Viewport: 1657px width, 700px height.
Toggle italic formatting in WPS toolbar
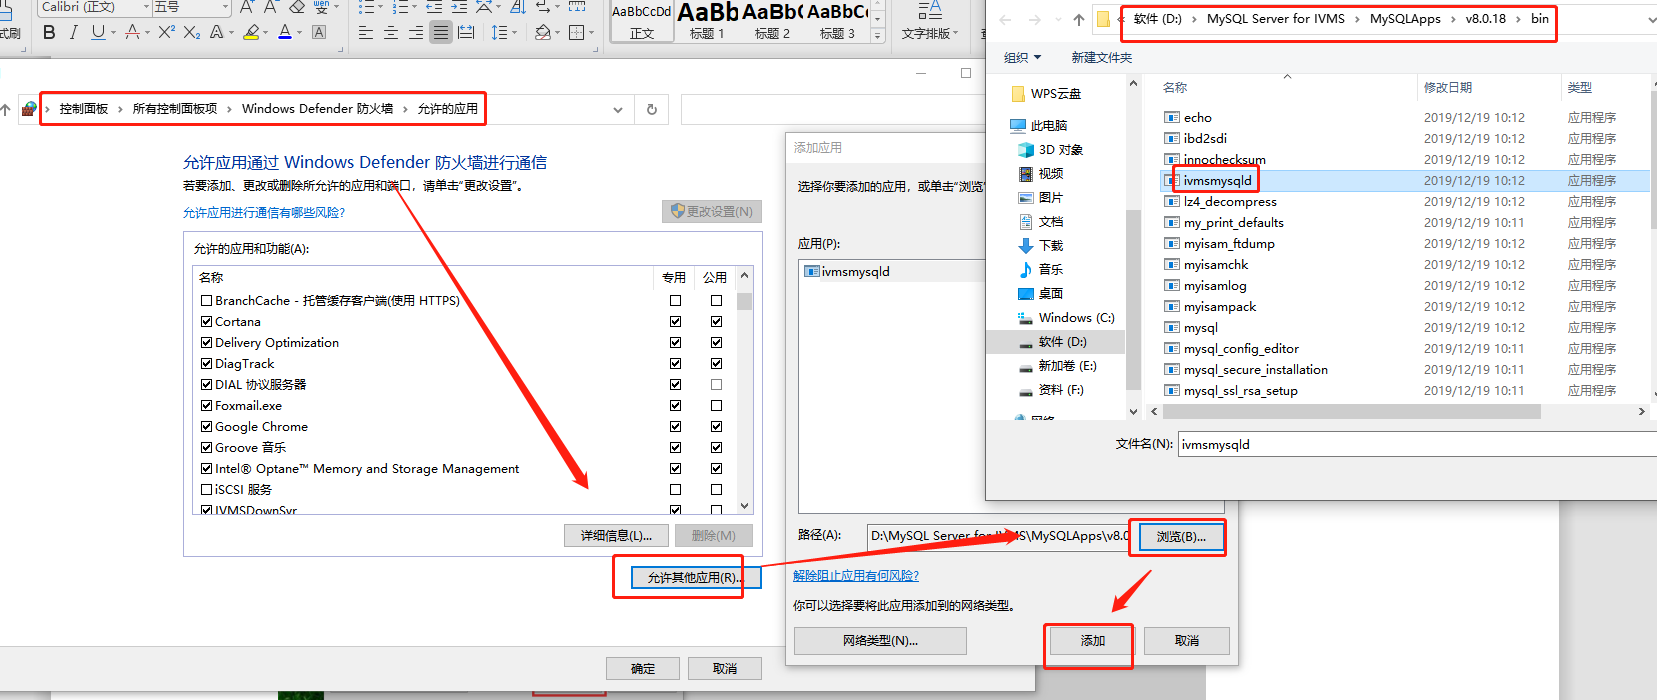coord(73,32)
